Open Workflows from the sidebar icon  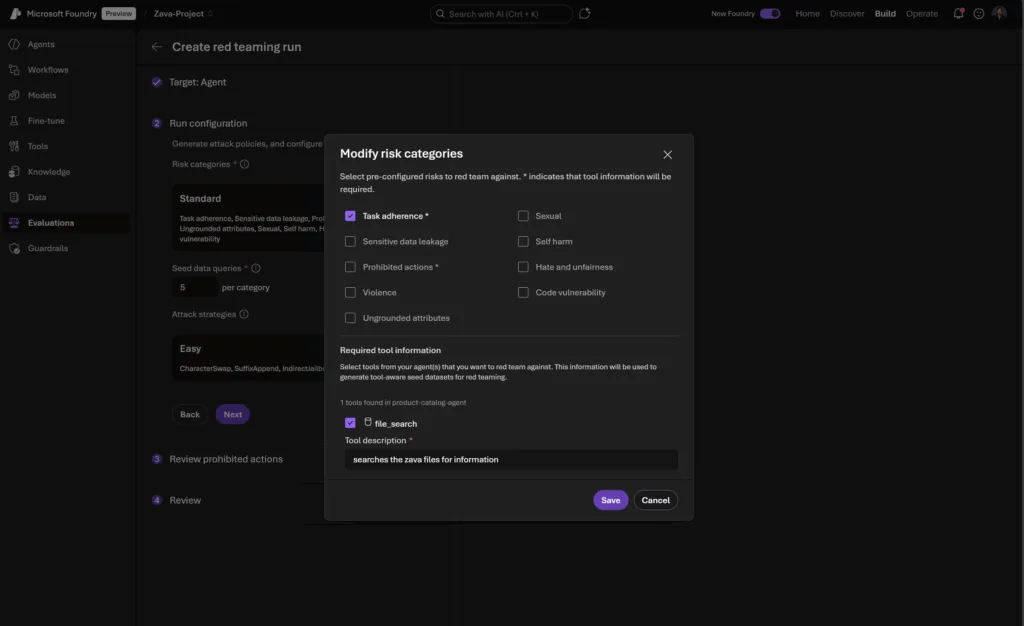click(x=14, y=70)
